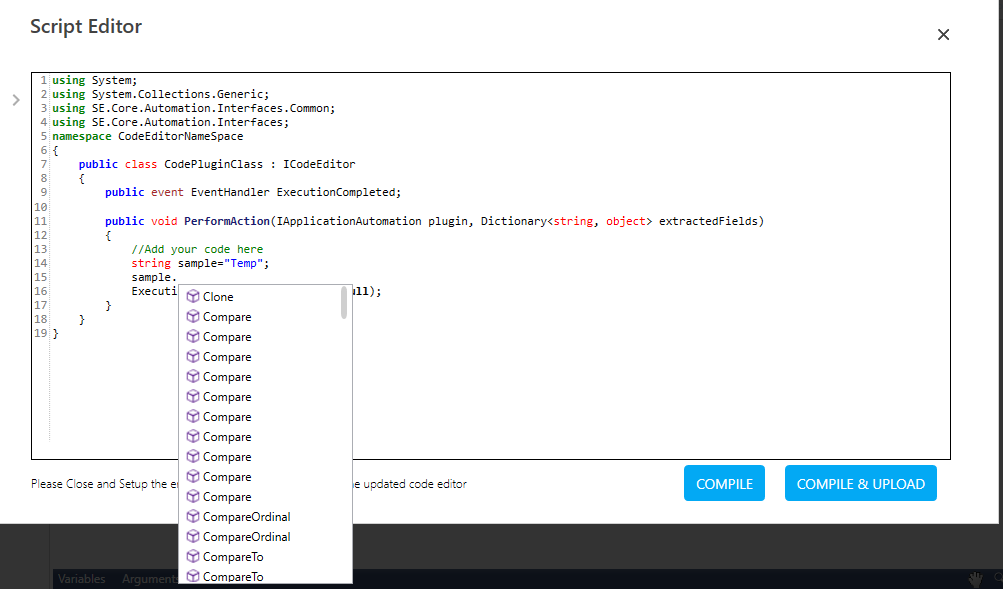Switch to the Variables tab
This screenshot has height=589, width=1003.
point(82,578)
